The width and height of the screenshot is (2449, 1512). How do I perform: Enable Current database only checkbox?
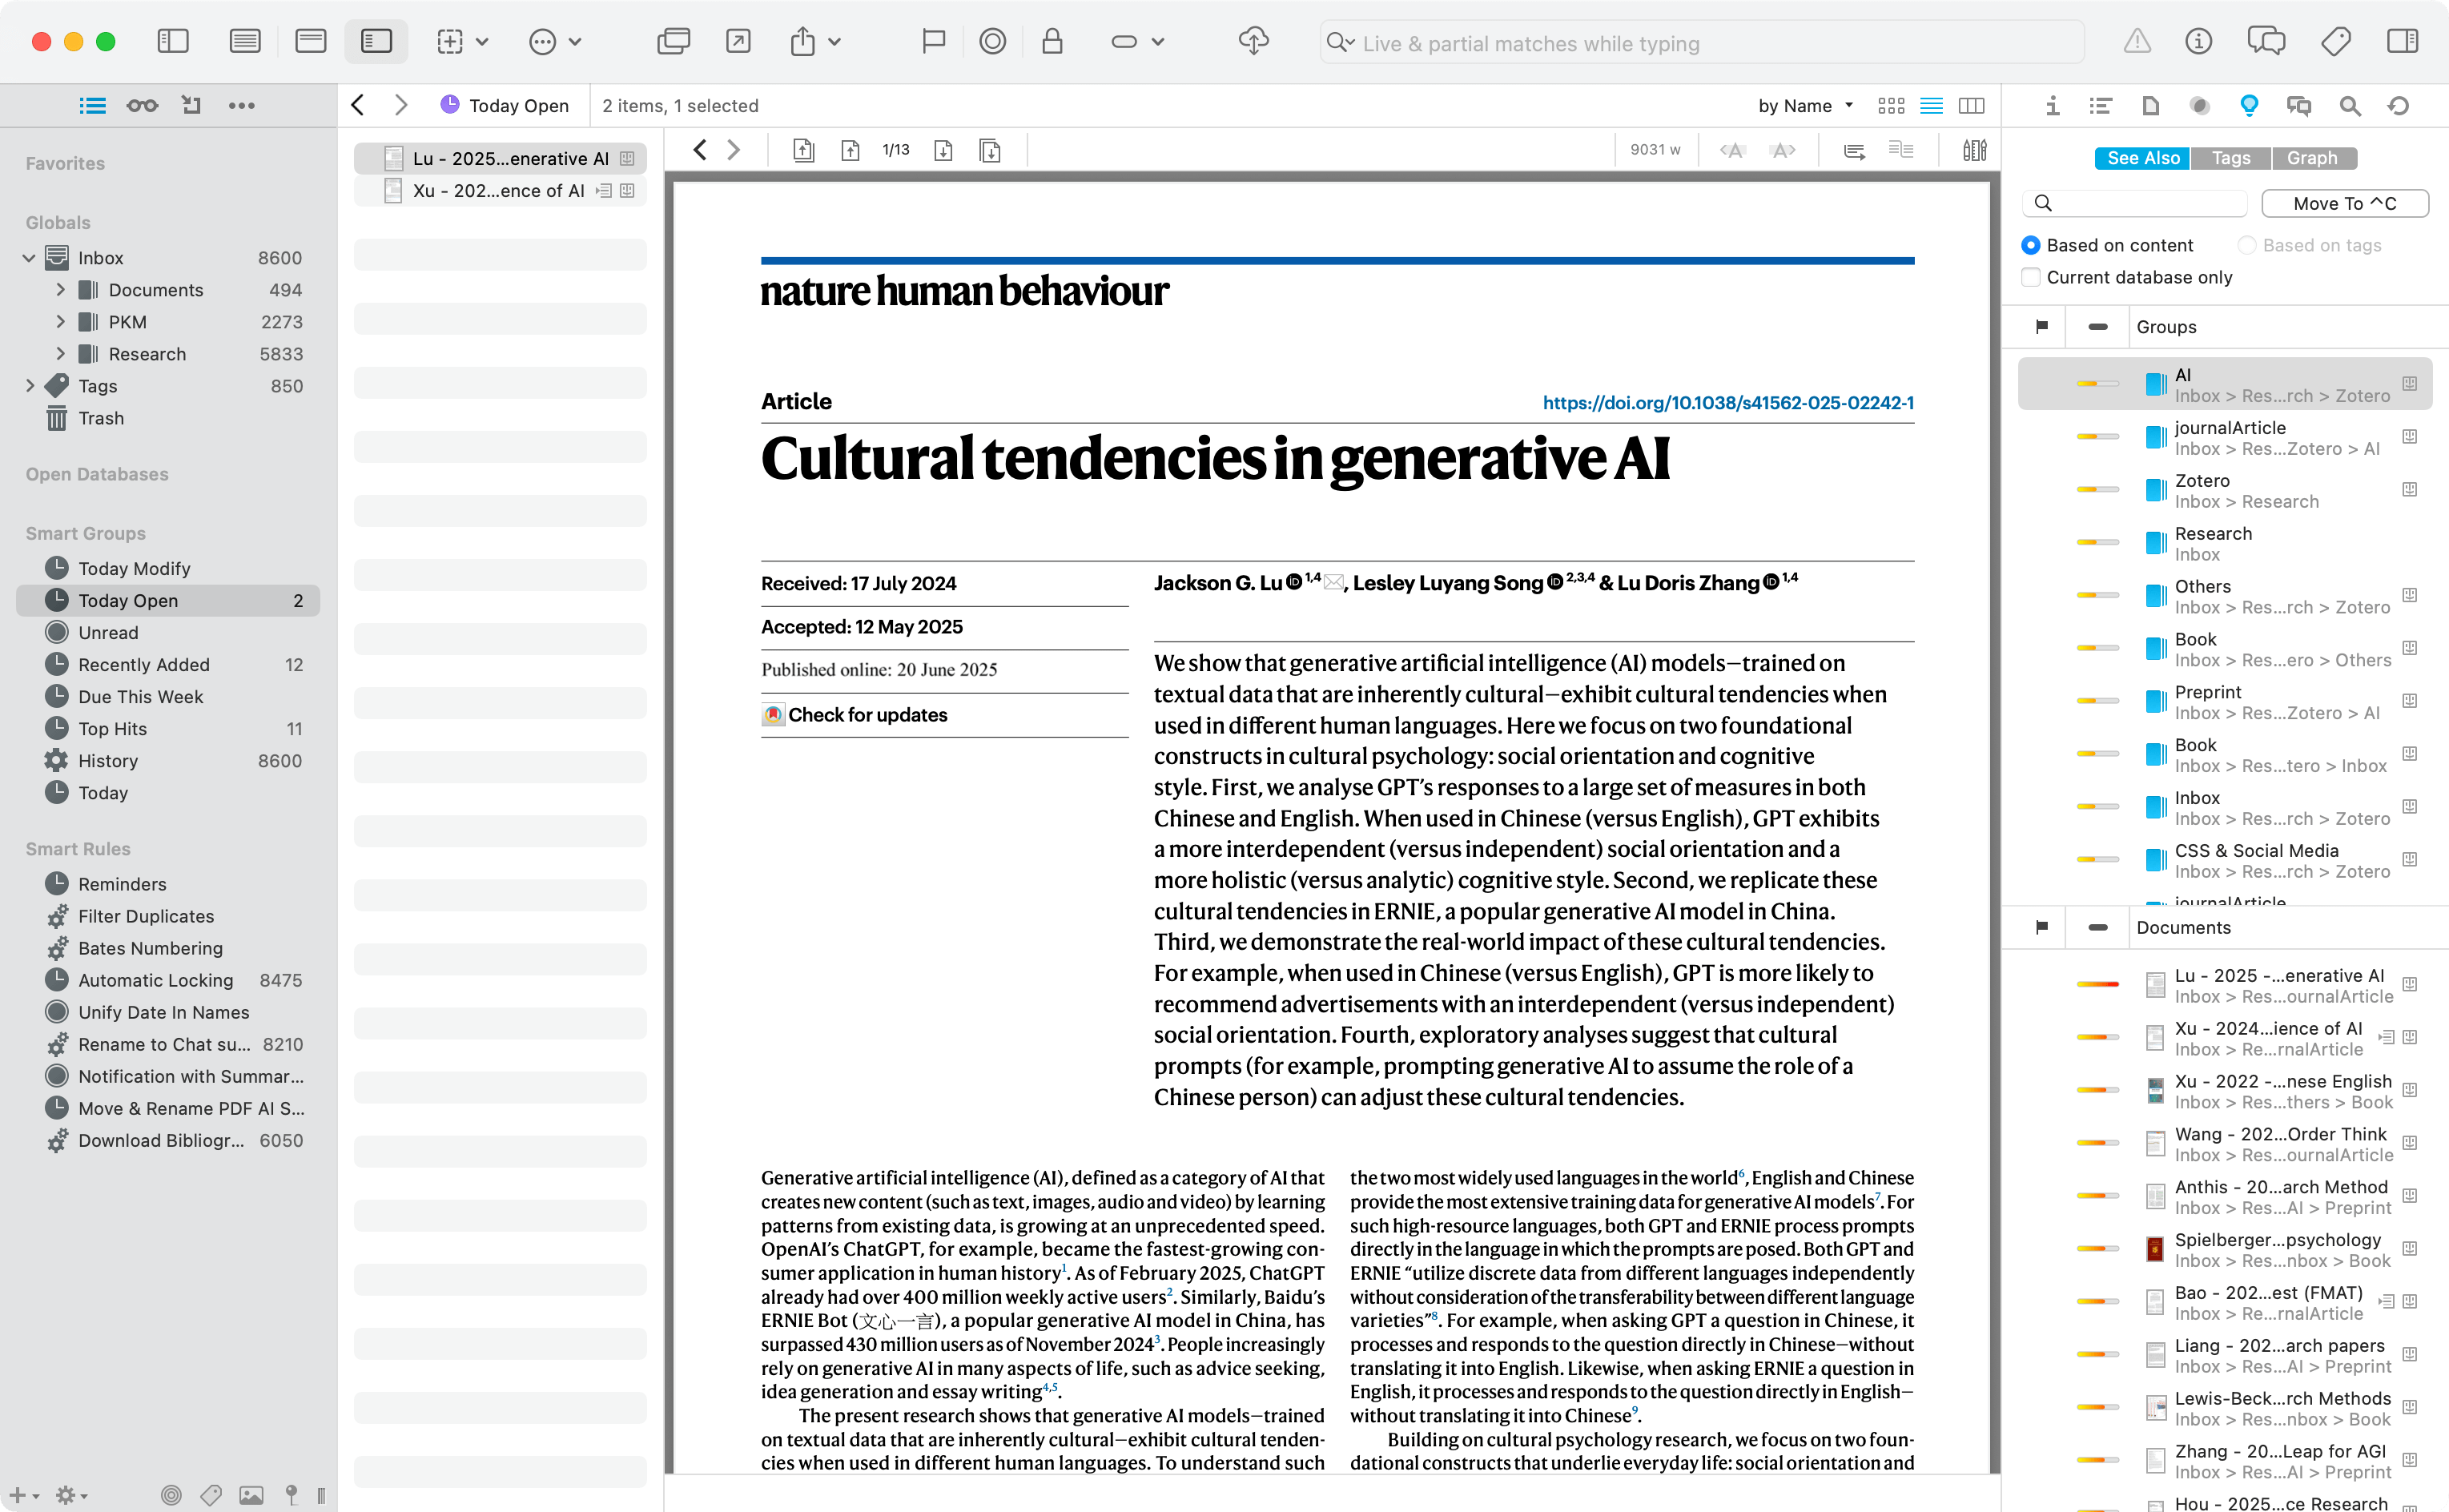pyautogui.click(x=2031, y=277)
